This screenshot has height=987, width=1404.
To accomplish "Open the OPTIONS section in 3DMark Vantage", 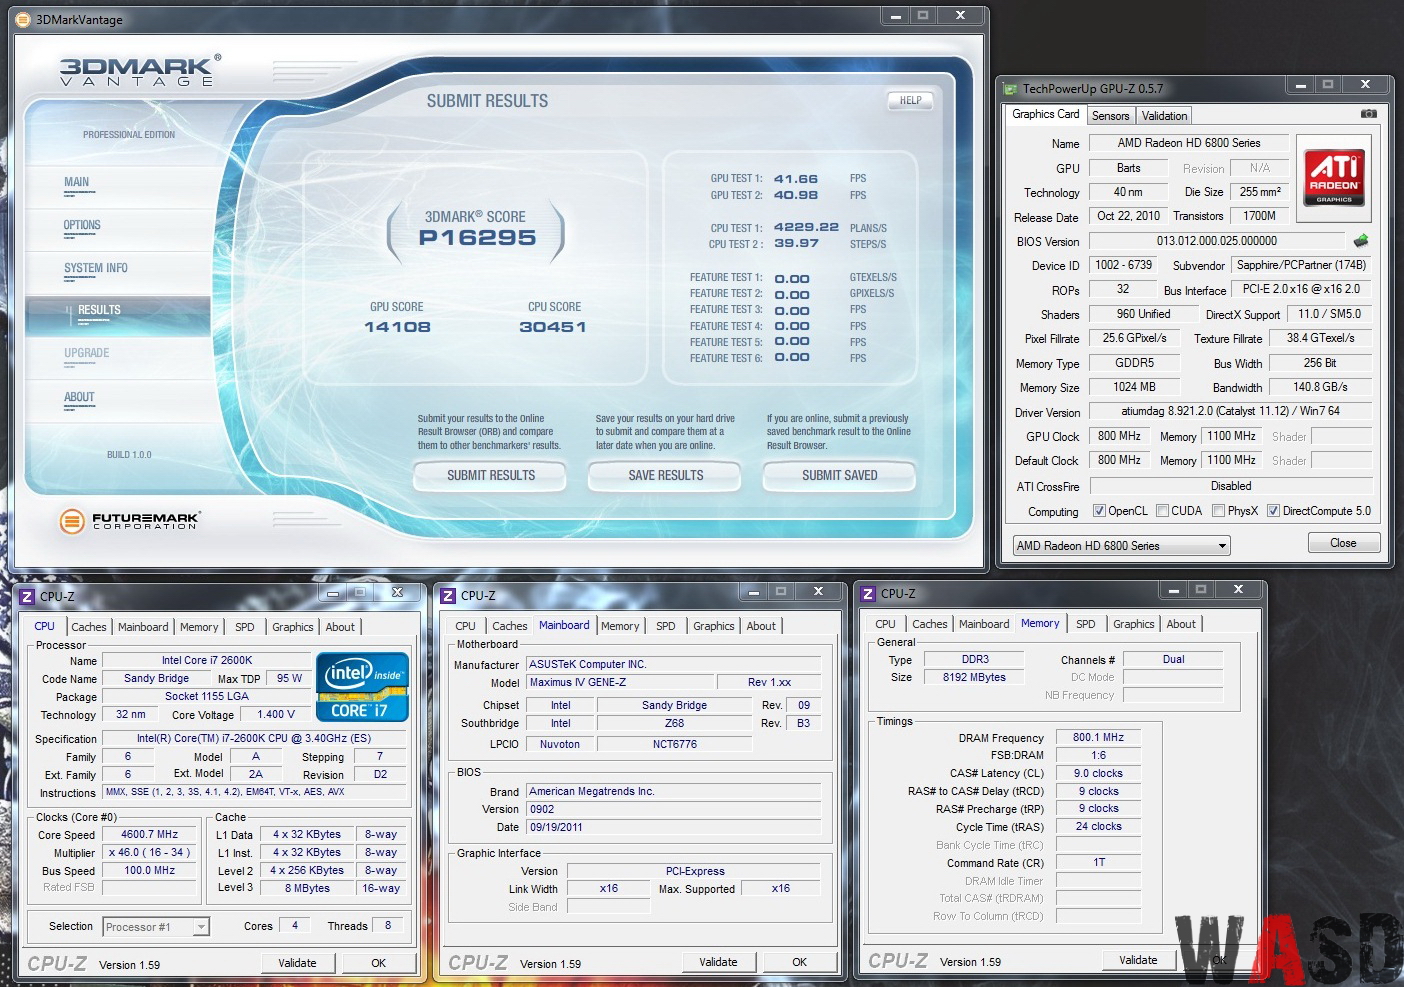I will point(82,225).
